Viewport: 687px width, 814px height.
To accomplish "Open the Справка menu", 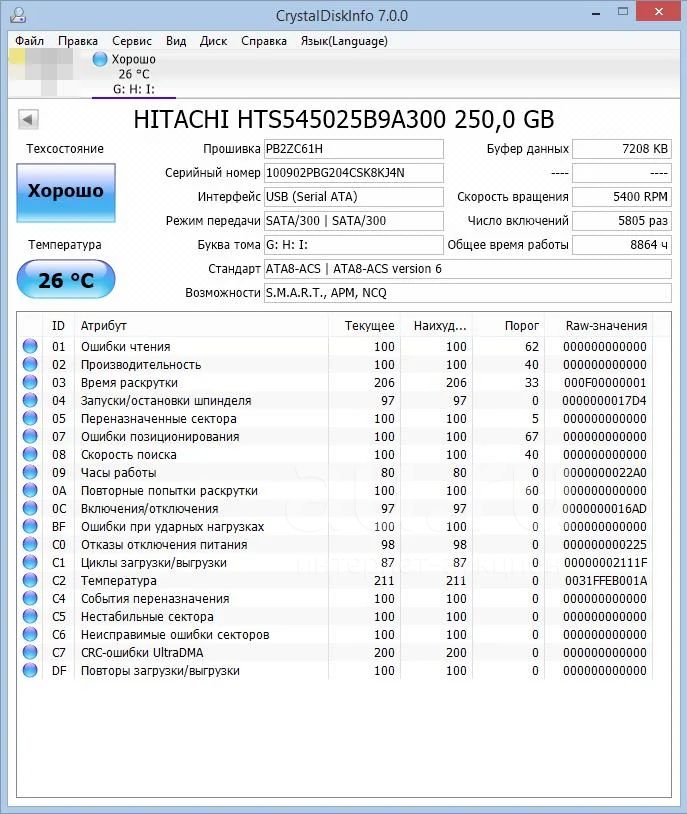I will [x=264, y=41].
